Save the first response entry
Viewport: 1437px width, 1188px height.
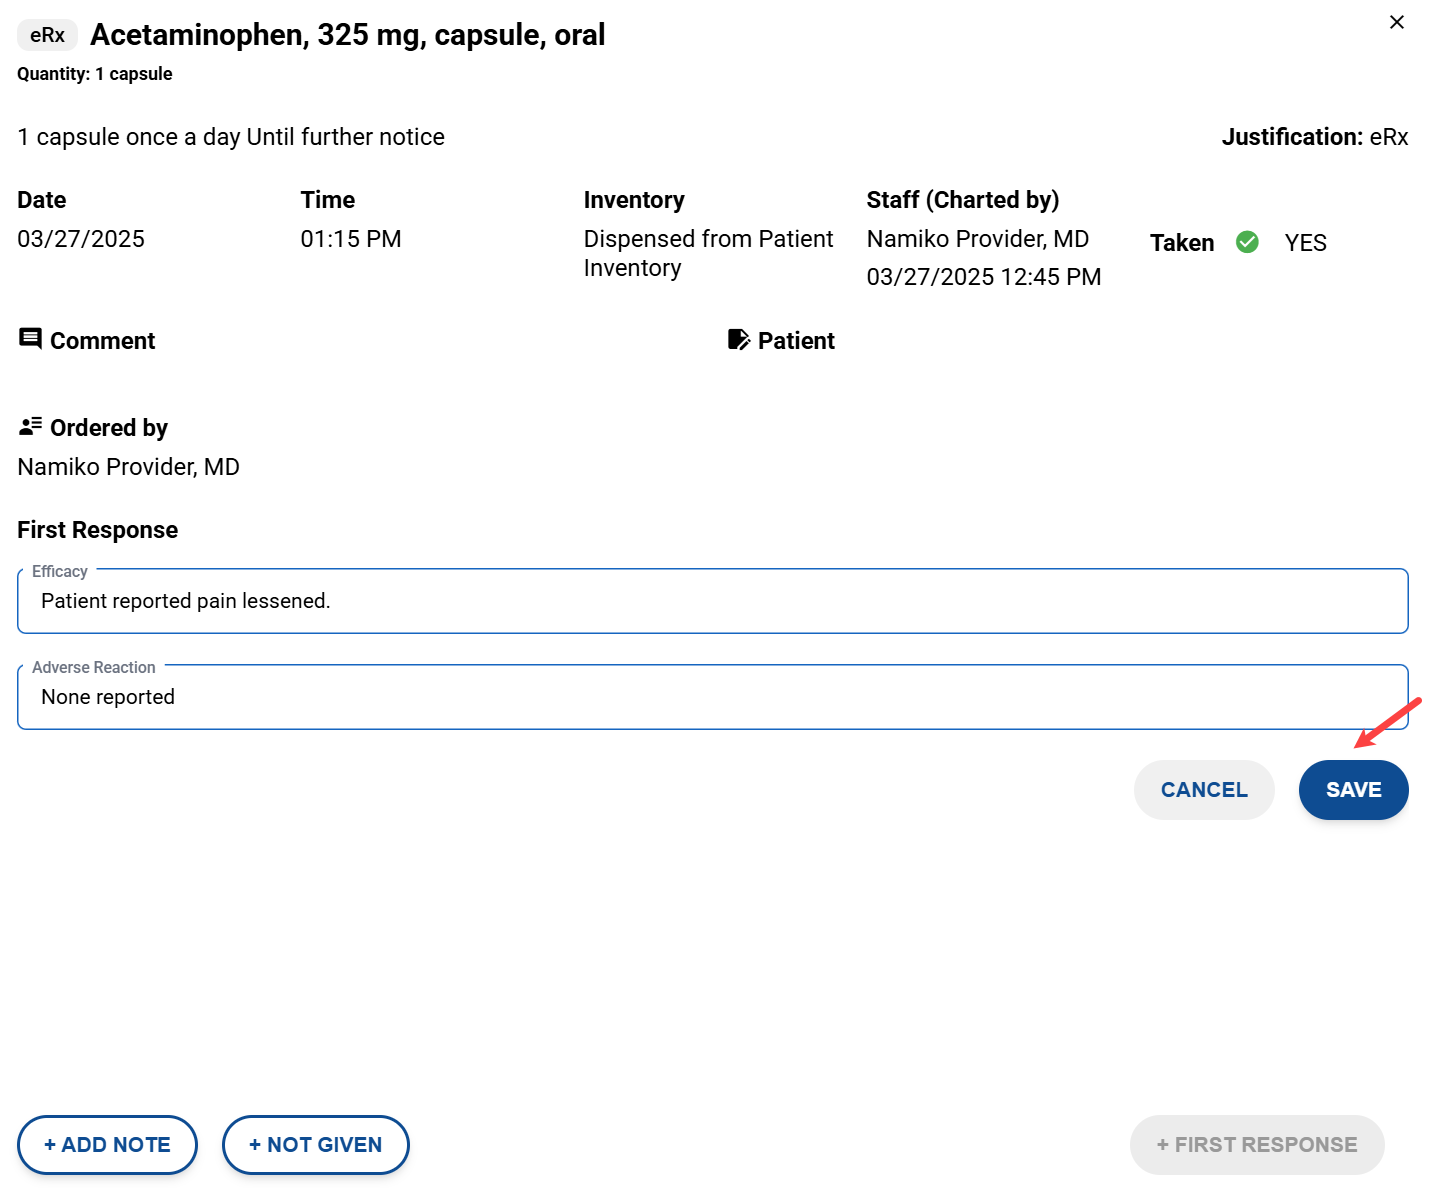click(x=1352, y=790)
